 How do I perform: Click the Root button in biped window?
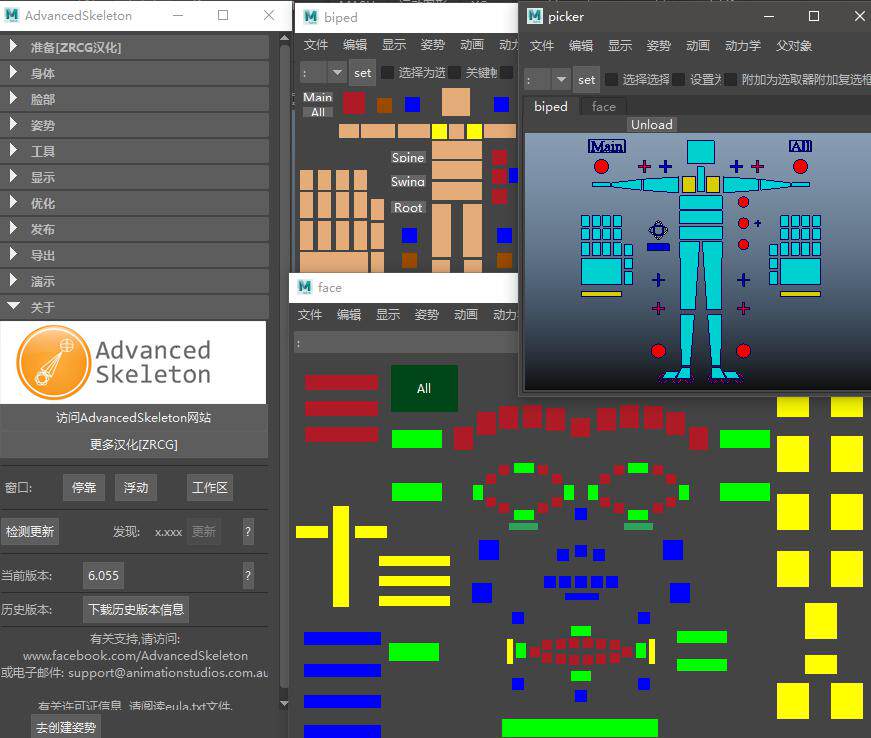pyautogui.click(x=408, y=207)
